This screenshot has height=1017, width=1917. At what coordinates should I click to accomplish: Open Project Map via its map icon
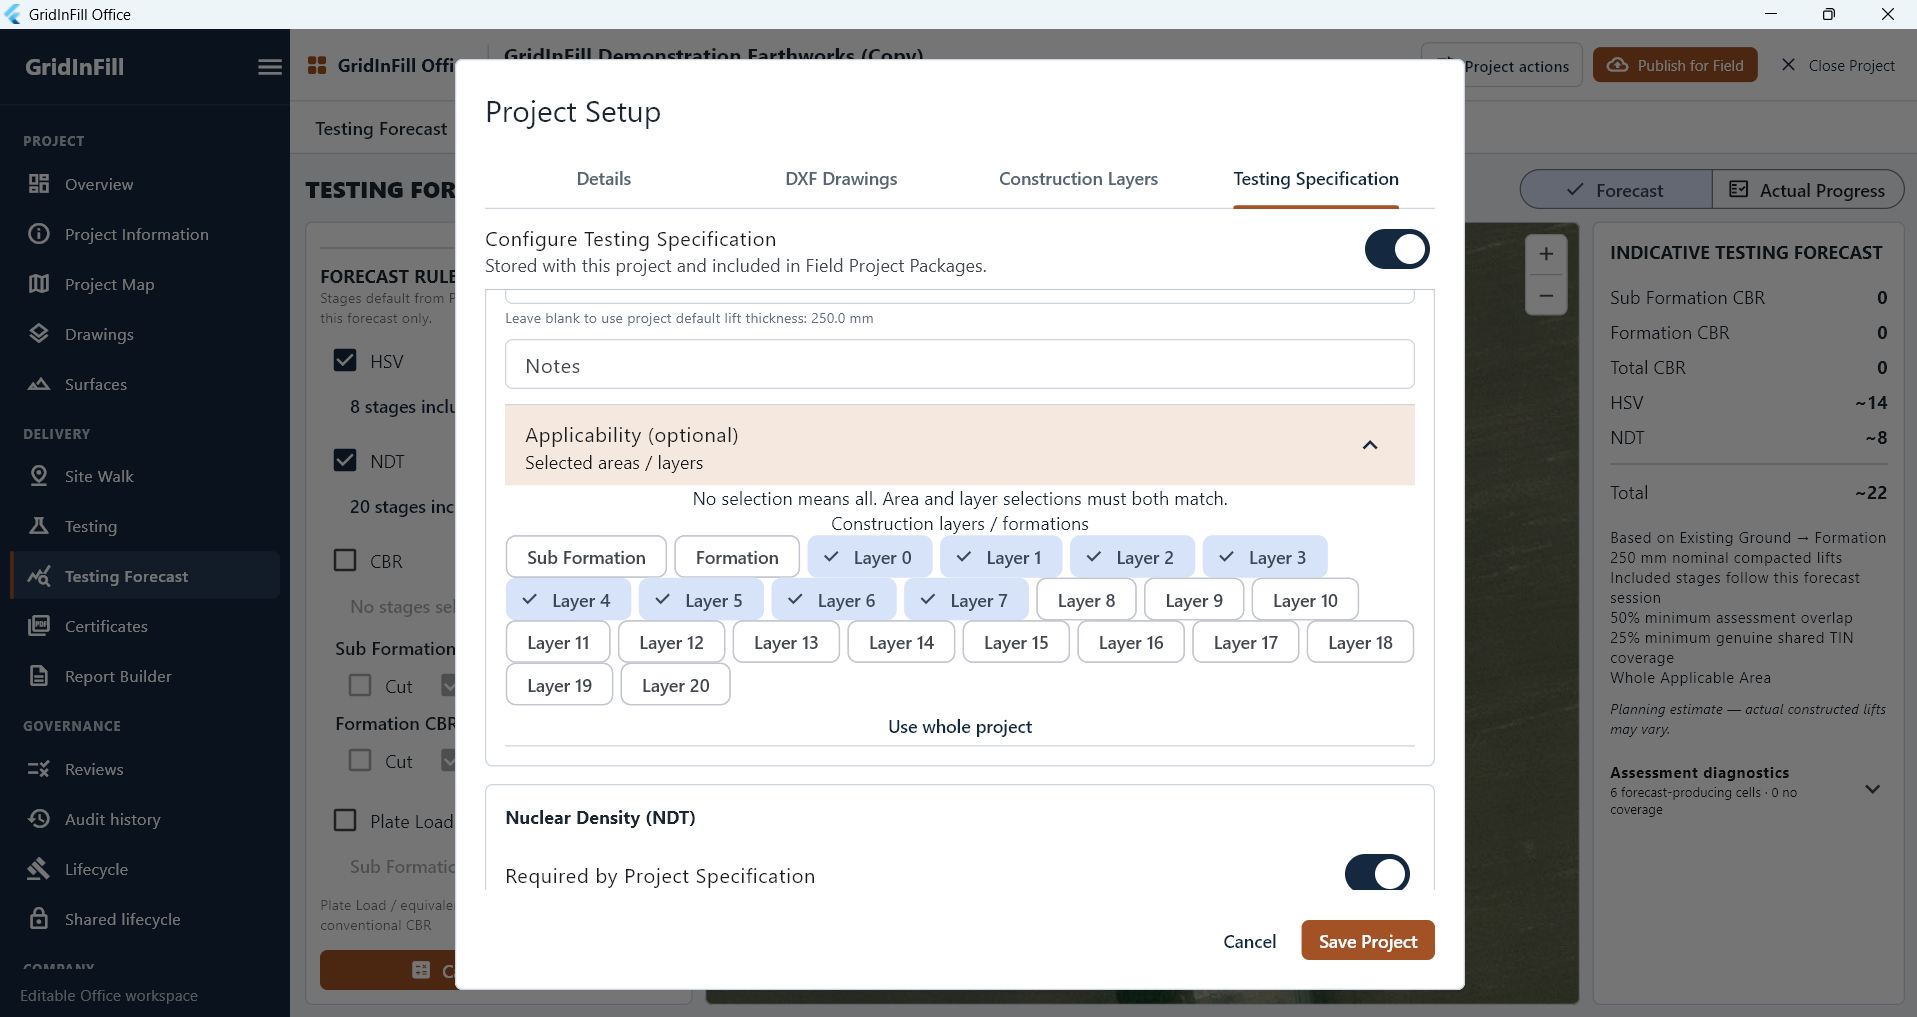[x=39, y=284]
